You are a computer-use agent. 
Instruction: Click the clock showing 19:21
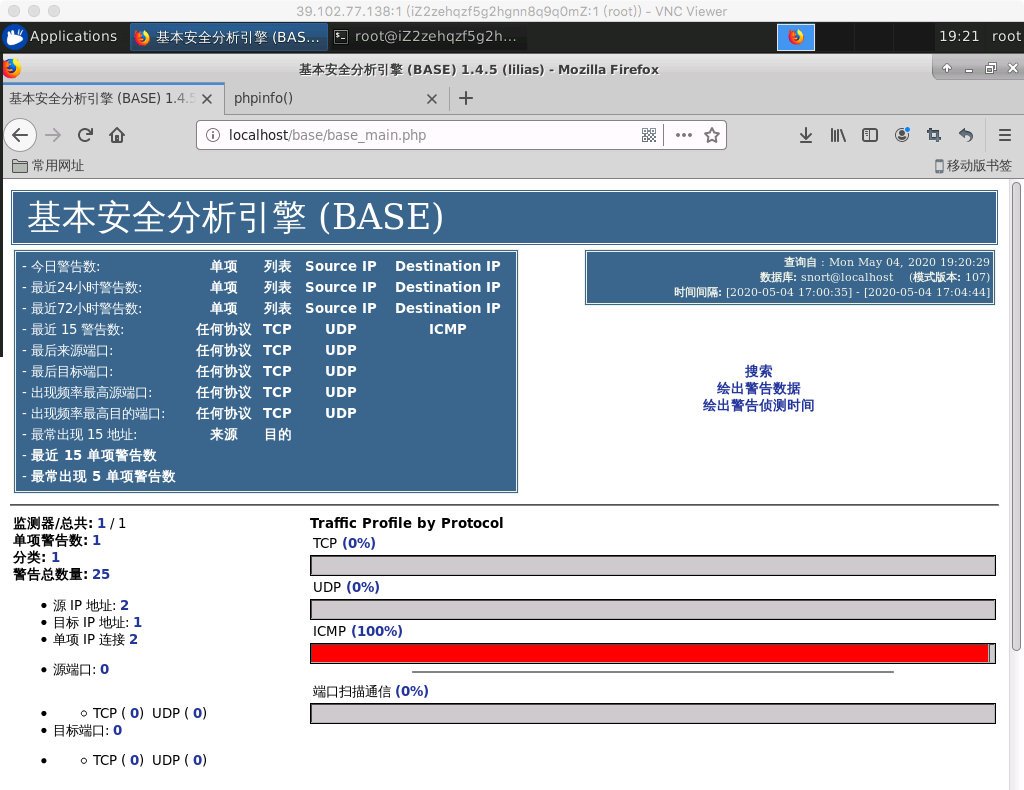coord(959,37)
